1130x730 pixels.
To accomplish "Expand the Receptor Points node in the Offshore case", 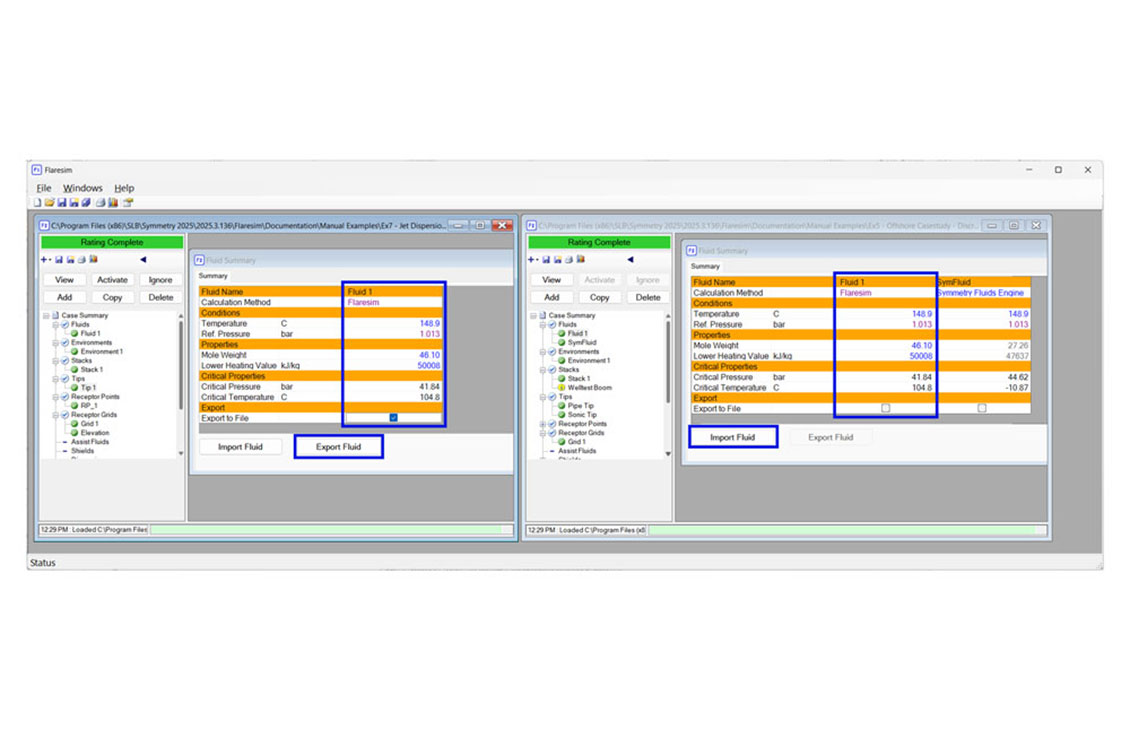I will (x=541, y=424).
